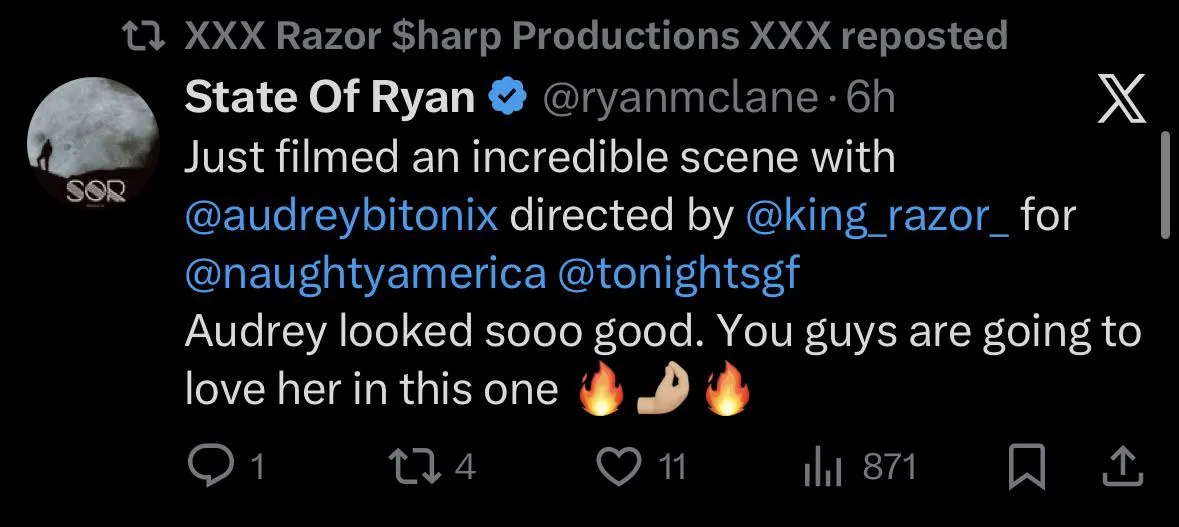Tap the share upload icon
The height and width of the screenshot is (527, 1179).
click(1120, 467)
